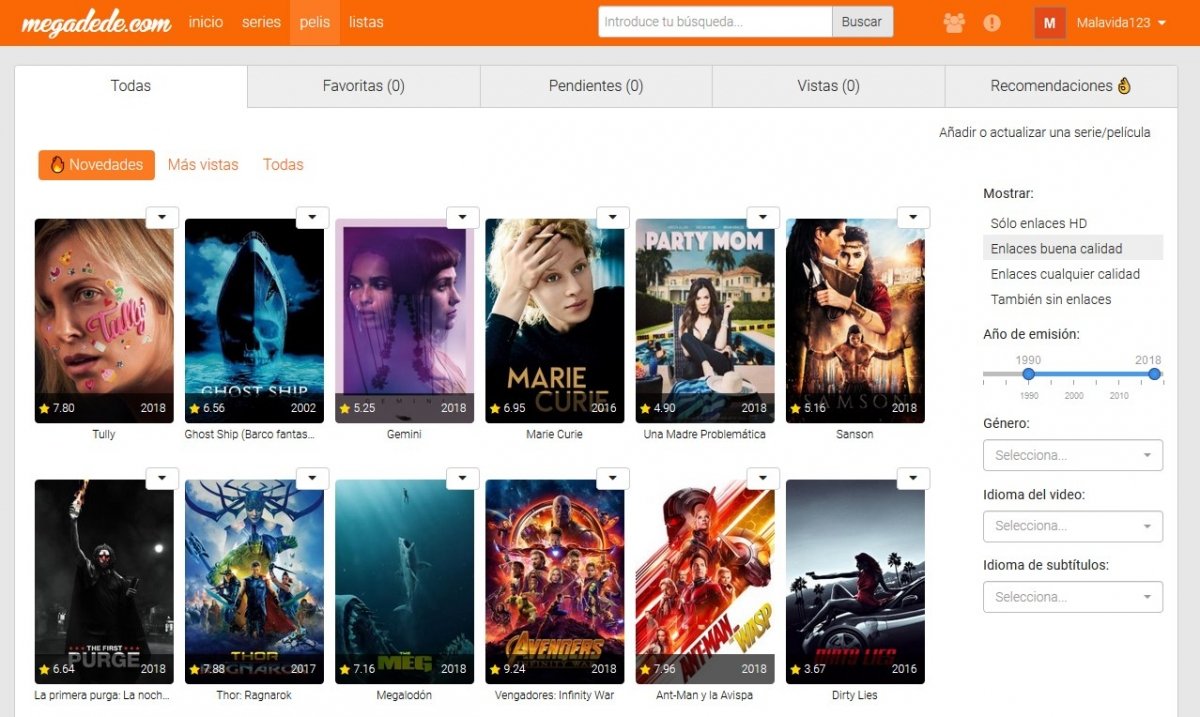Show Más vistas movies

[x=203, y=165]
